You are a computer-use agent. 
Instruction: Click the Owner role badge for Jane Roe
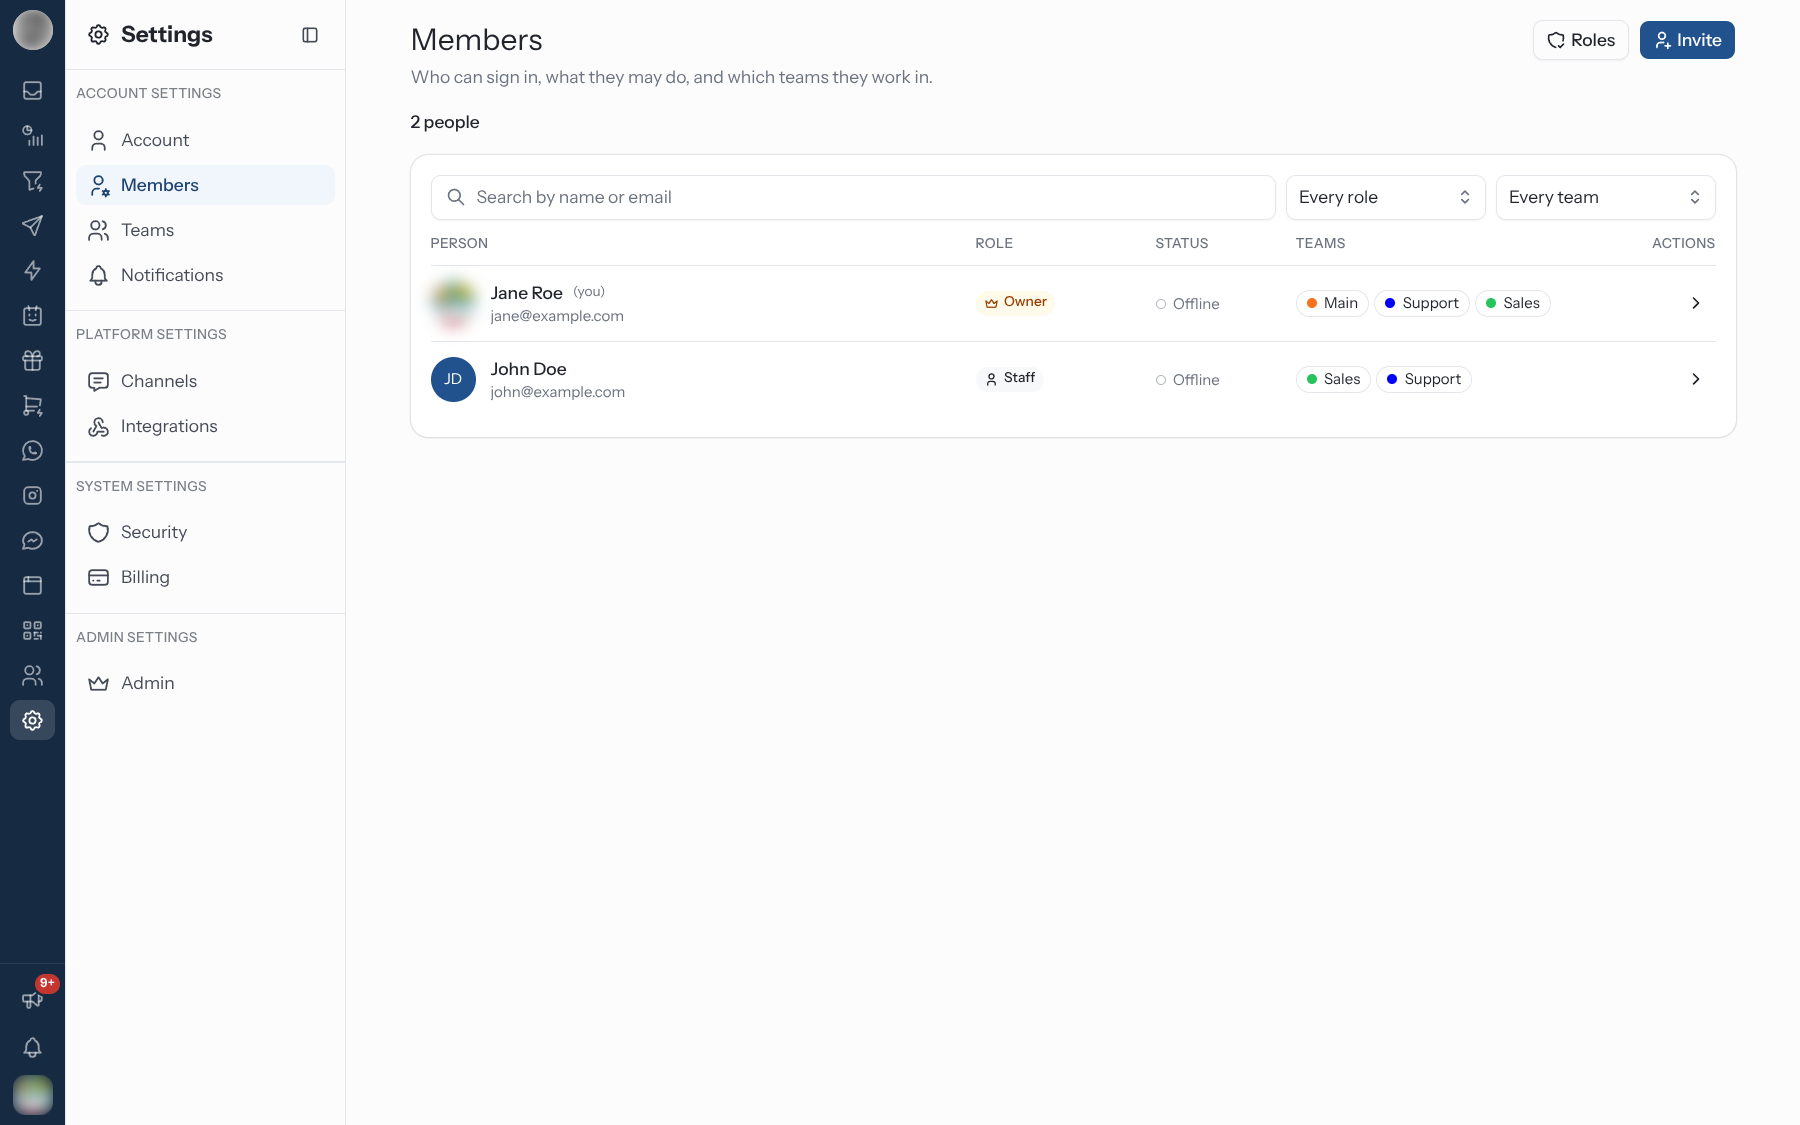1015,302
